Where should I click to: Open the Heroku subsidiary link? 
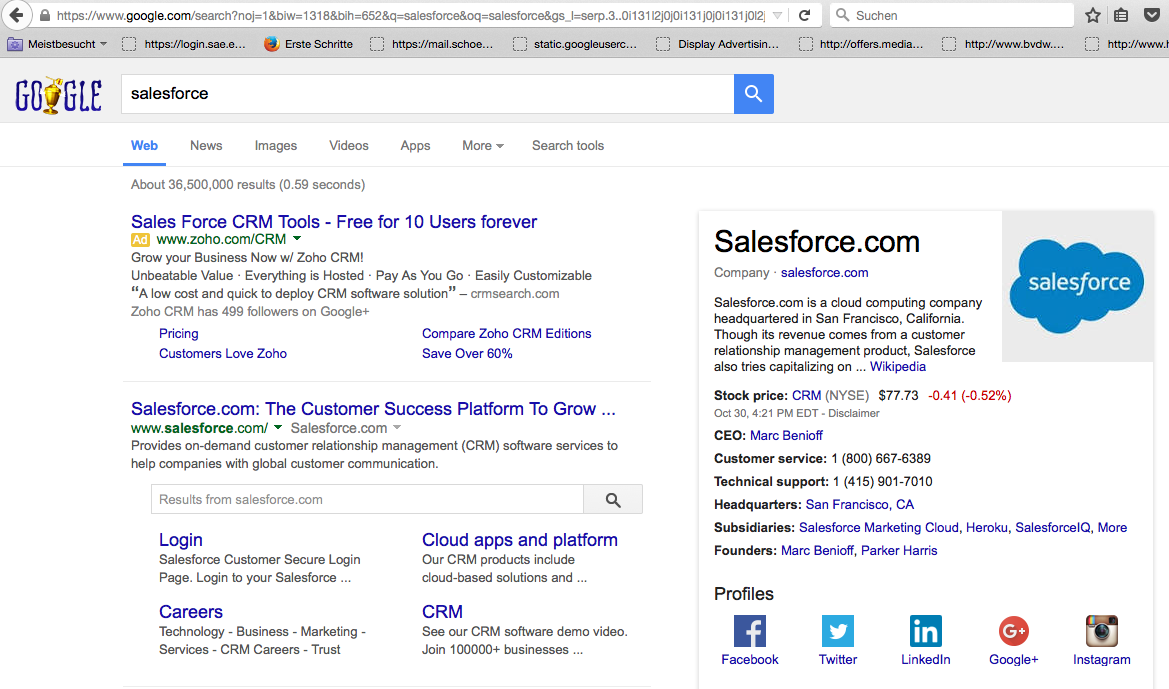point(986,528)
